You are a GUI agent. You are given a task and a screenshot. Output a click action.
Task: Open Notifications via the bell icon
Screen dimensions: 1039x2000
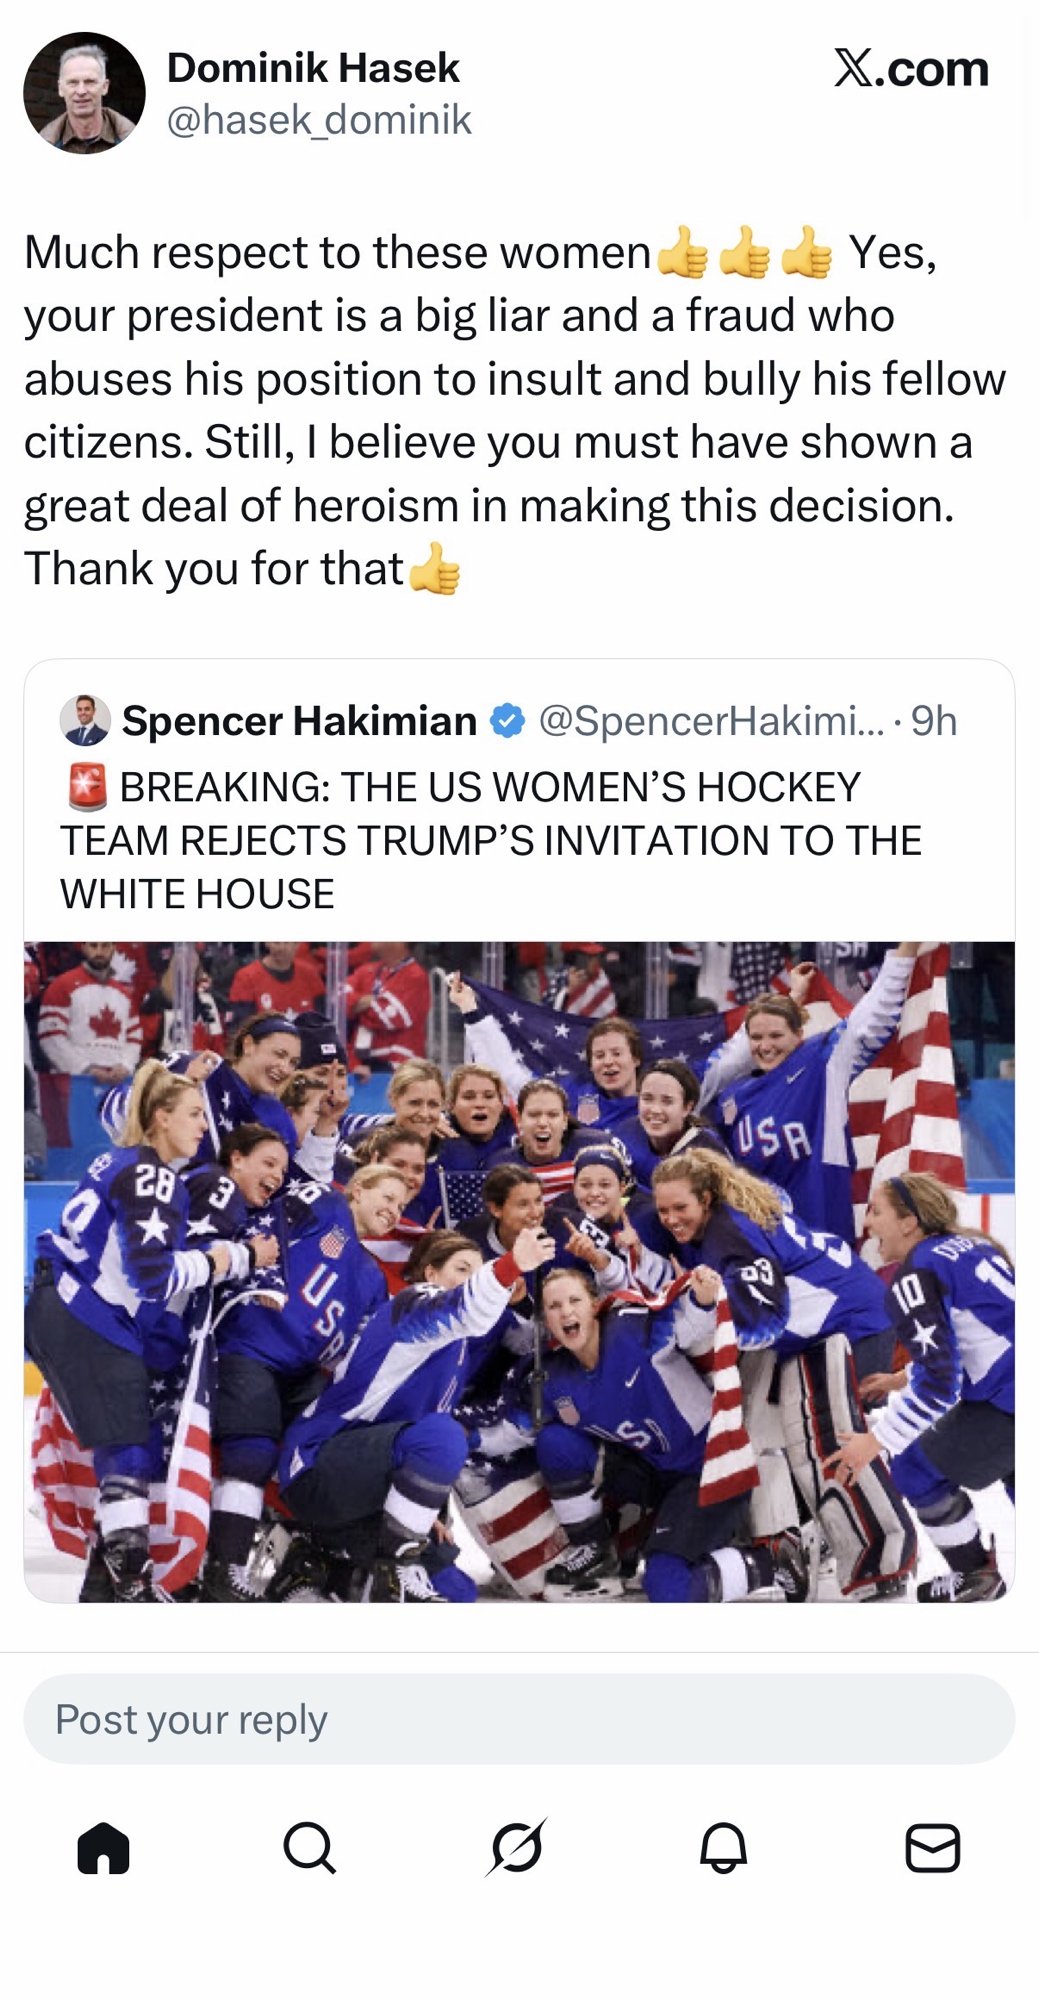point(723,1847)
